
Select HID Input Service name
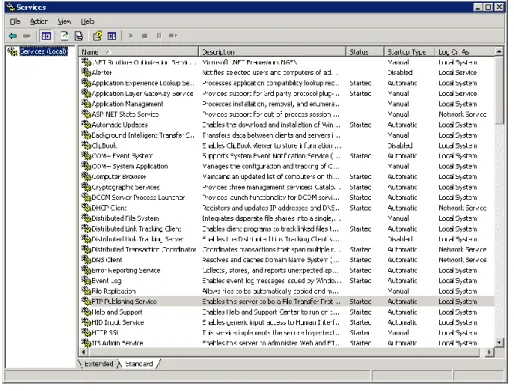point(118,322)
